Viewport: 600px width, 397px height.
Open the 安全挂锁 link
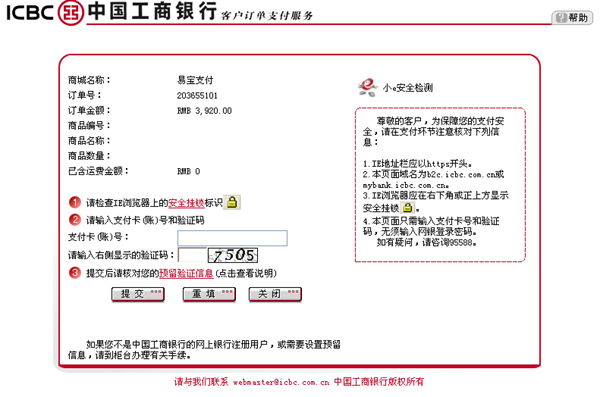[186, 203]
